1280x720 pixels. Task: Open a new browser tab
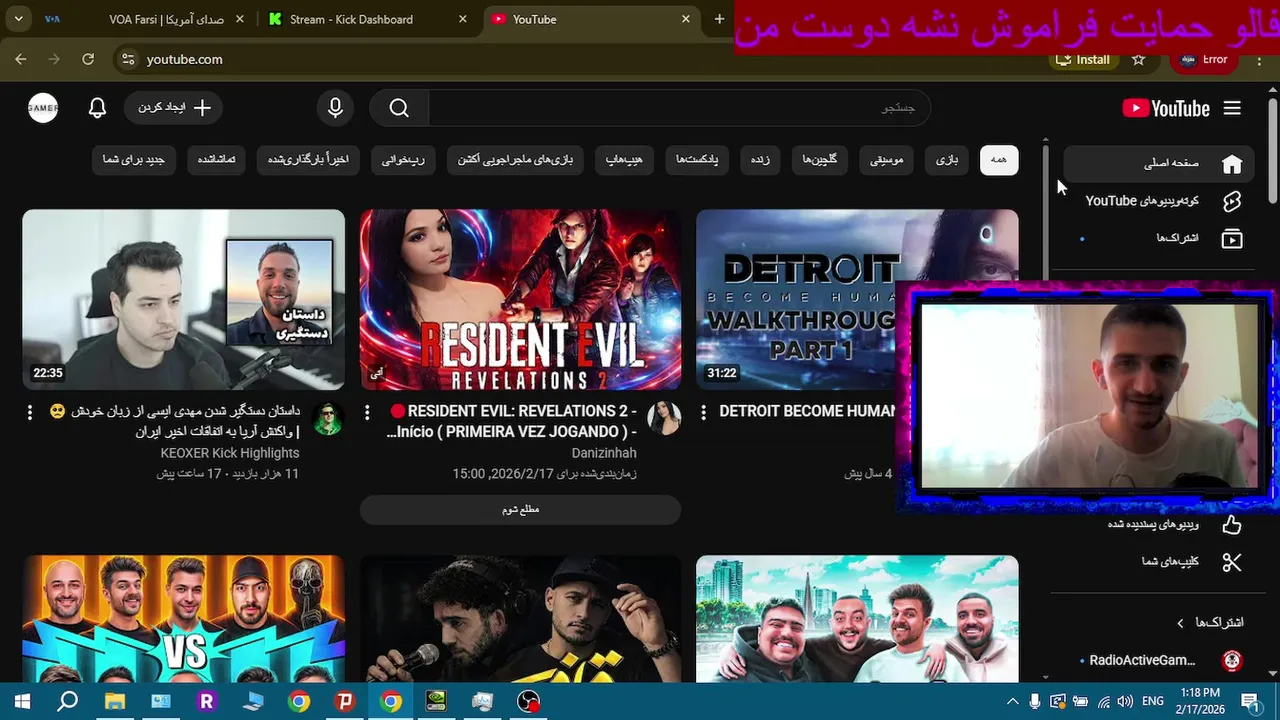[x=719, y=19]
